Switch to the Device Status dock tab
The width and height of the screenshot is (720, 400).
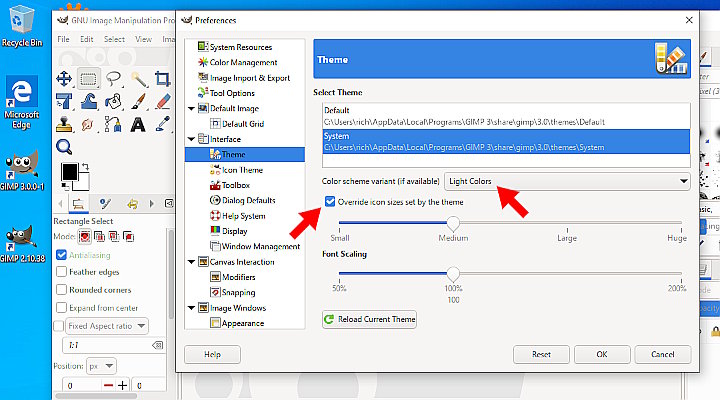pos(106,203)
